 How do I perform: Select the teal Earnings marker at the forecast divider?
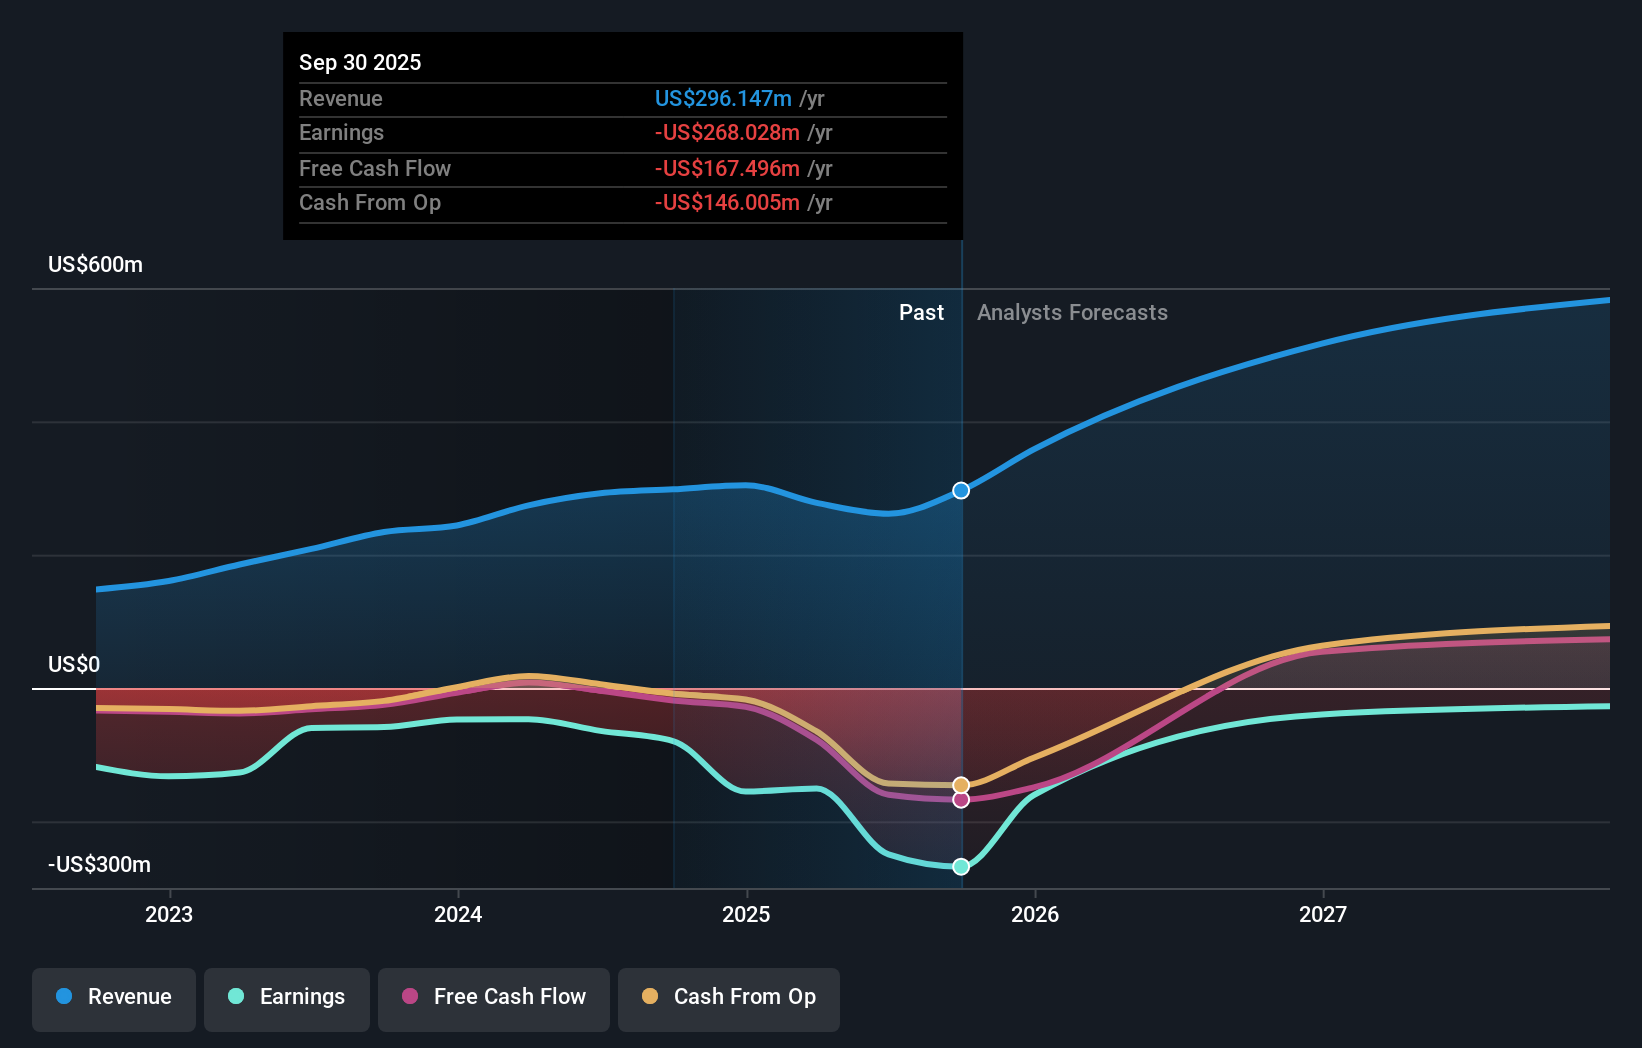click(960, 866)
